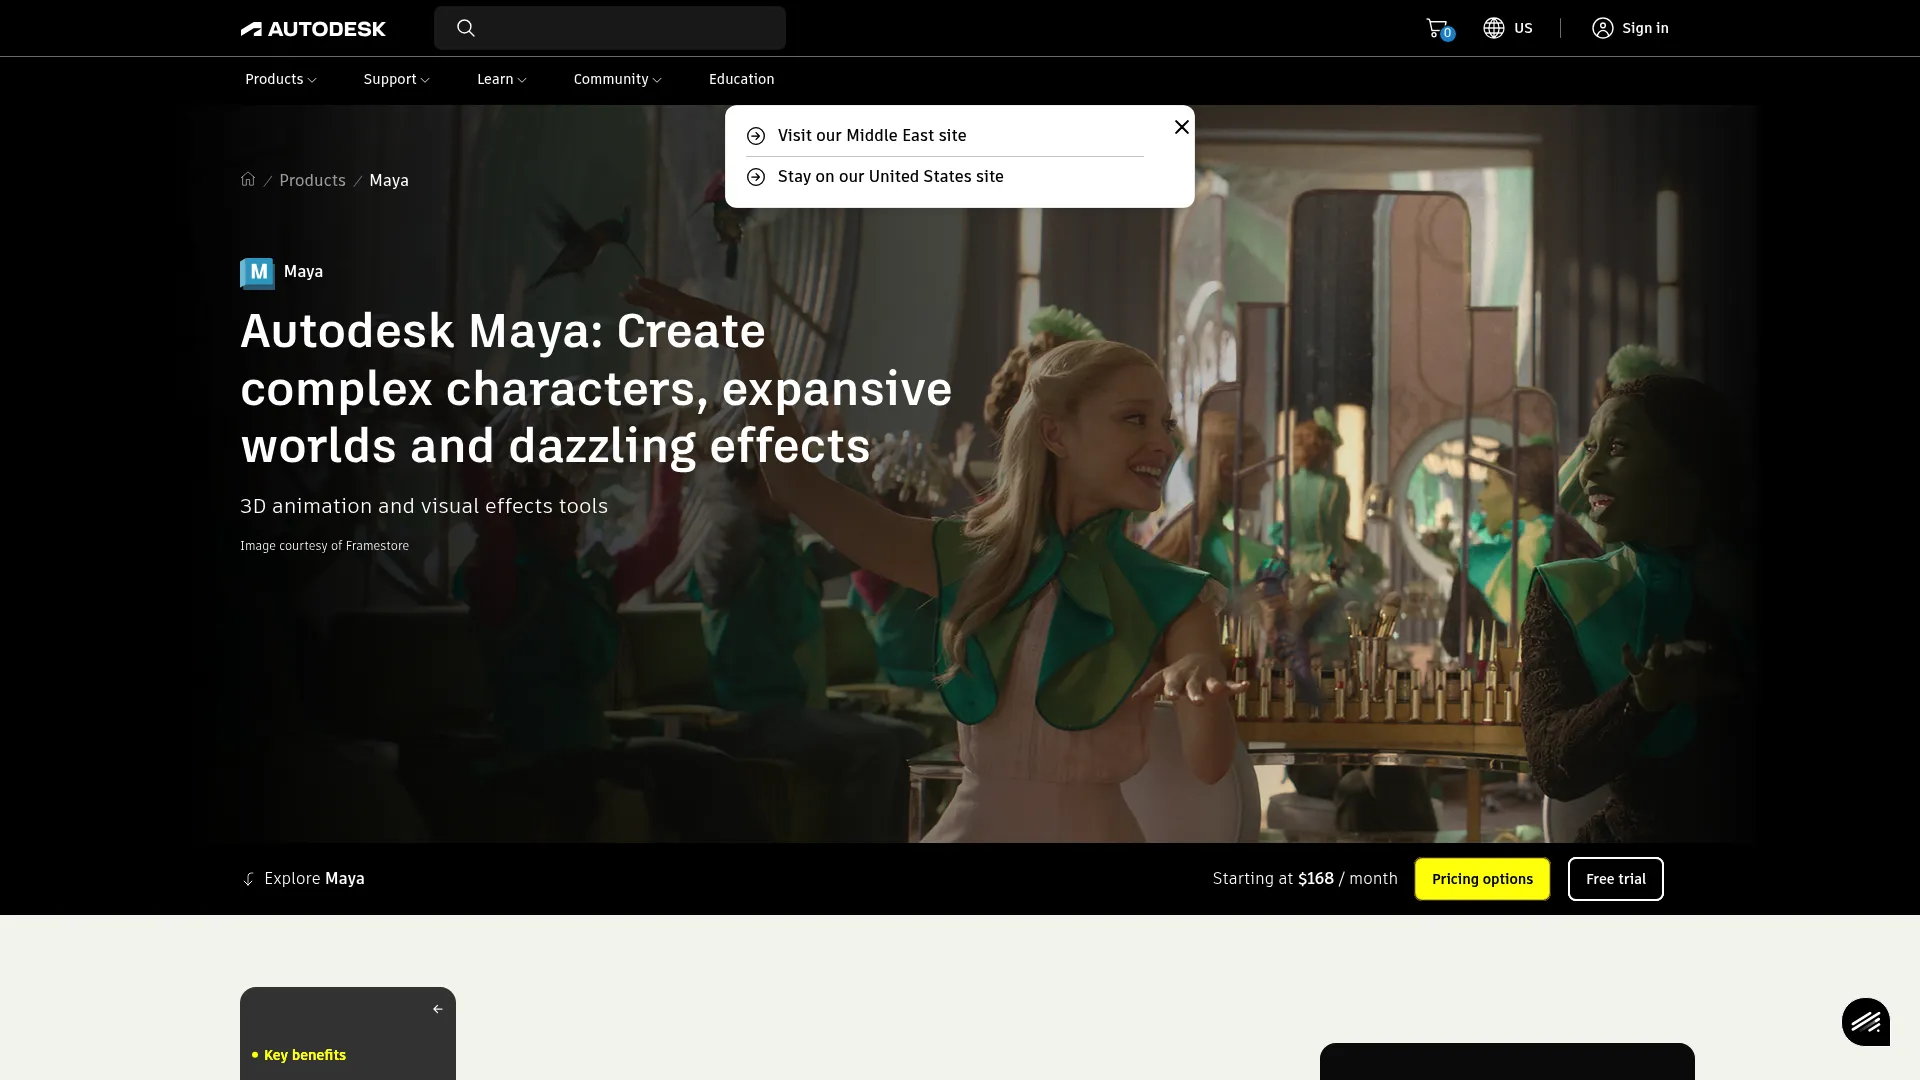This screenshot has width=1920, height=1080.
Task: Click the hero headline 'Autodesk Maya: Create'
Action: click(x=503, y=331)
